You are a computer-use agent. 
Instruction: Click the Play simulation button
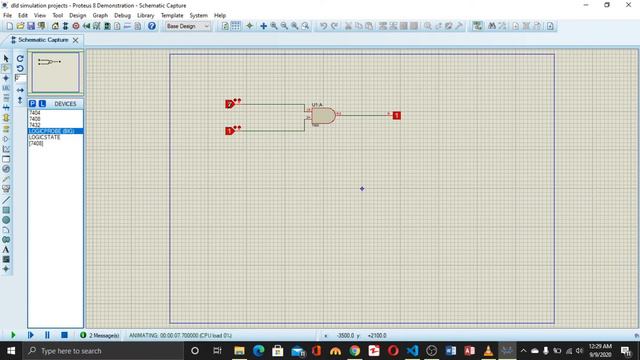(13, 335)
